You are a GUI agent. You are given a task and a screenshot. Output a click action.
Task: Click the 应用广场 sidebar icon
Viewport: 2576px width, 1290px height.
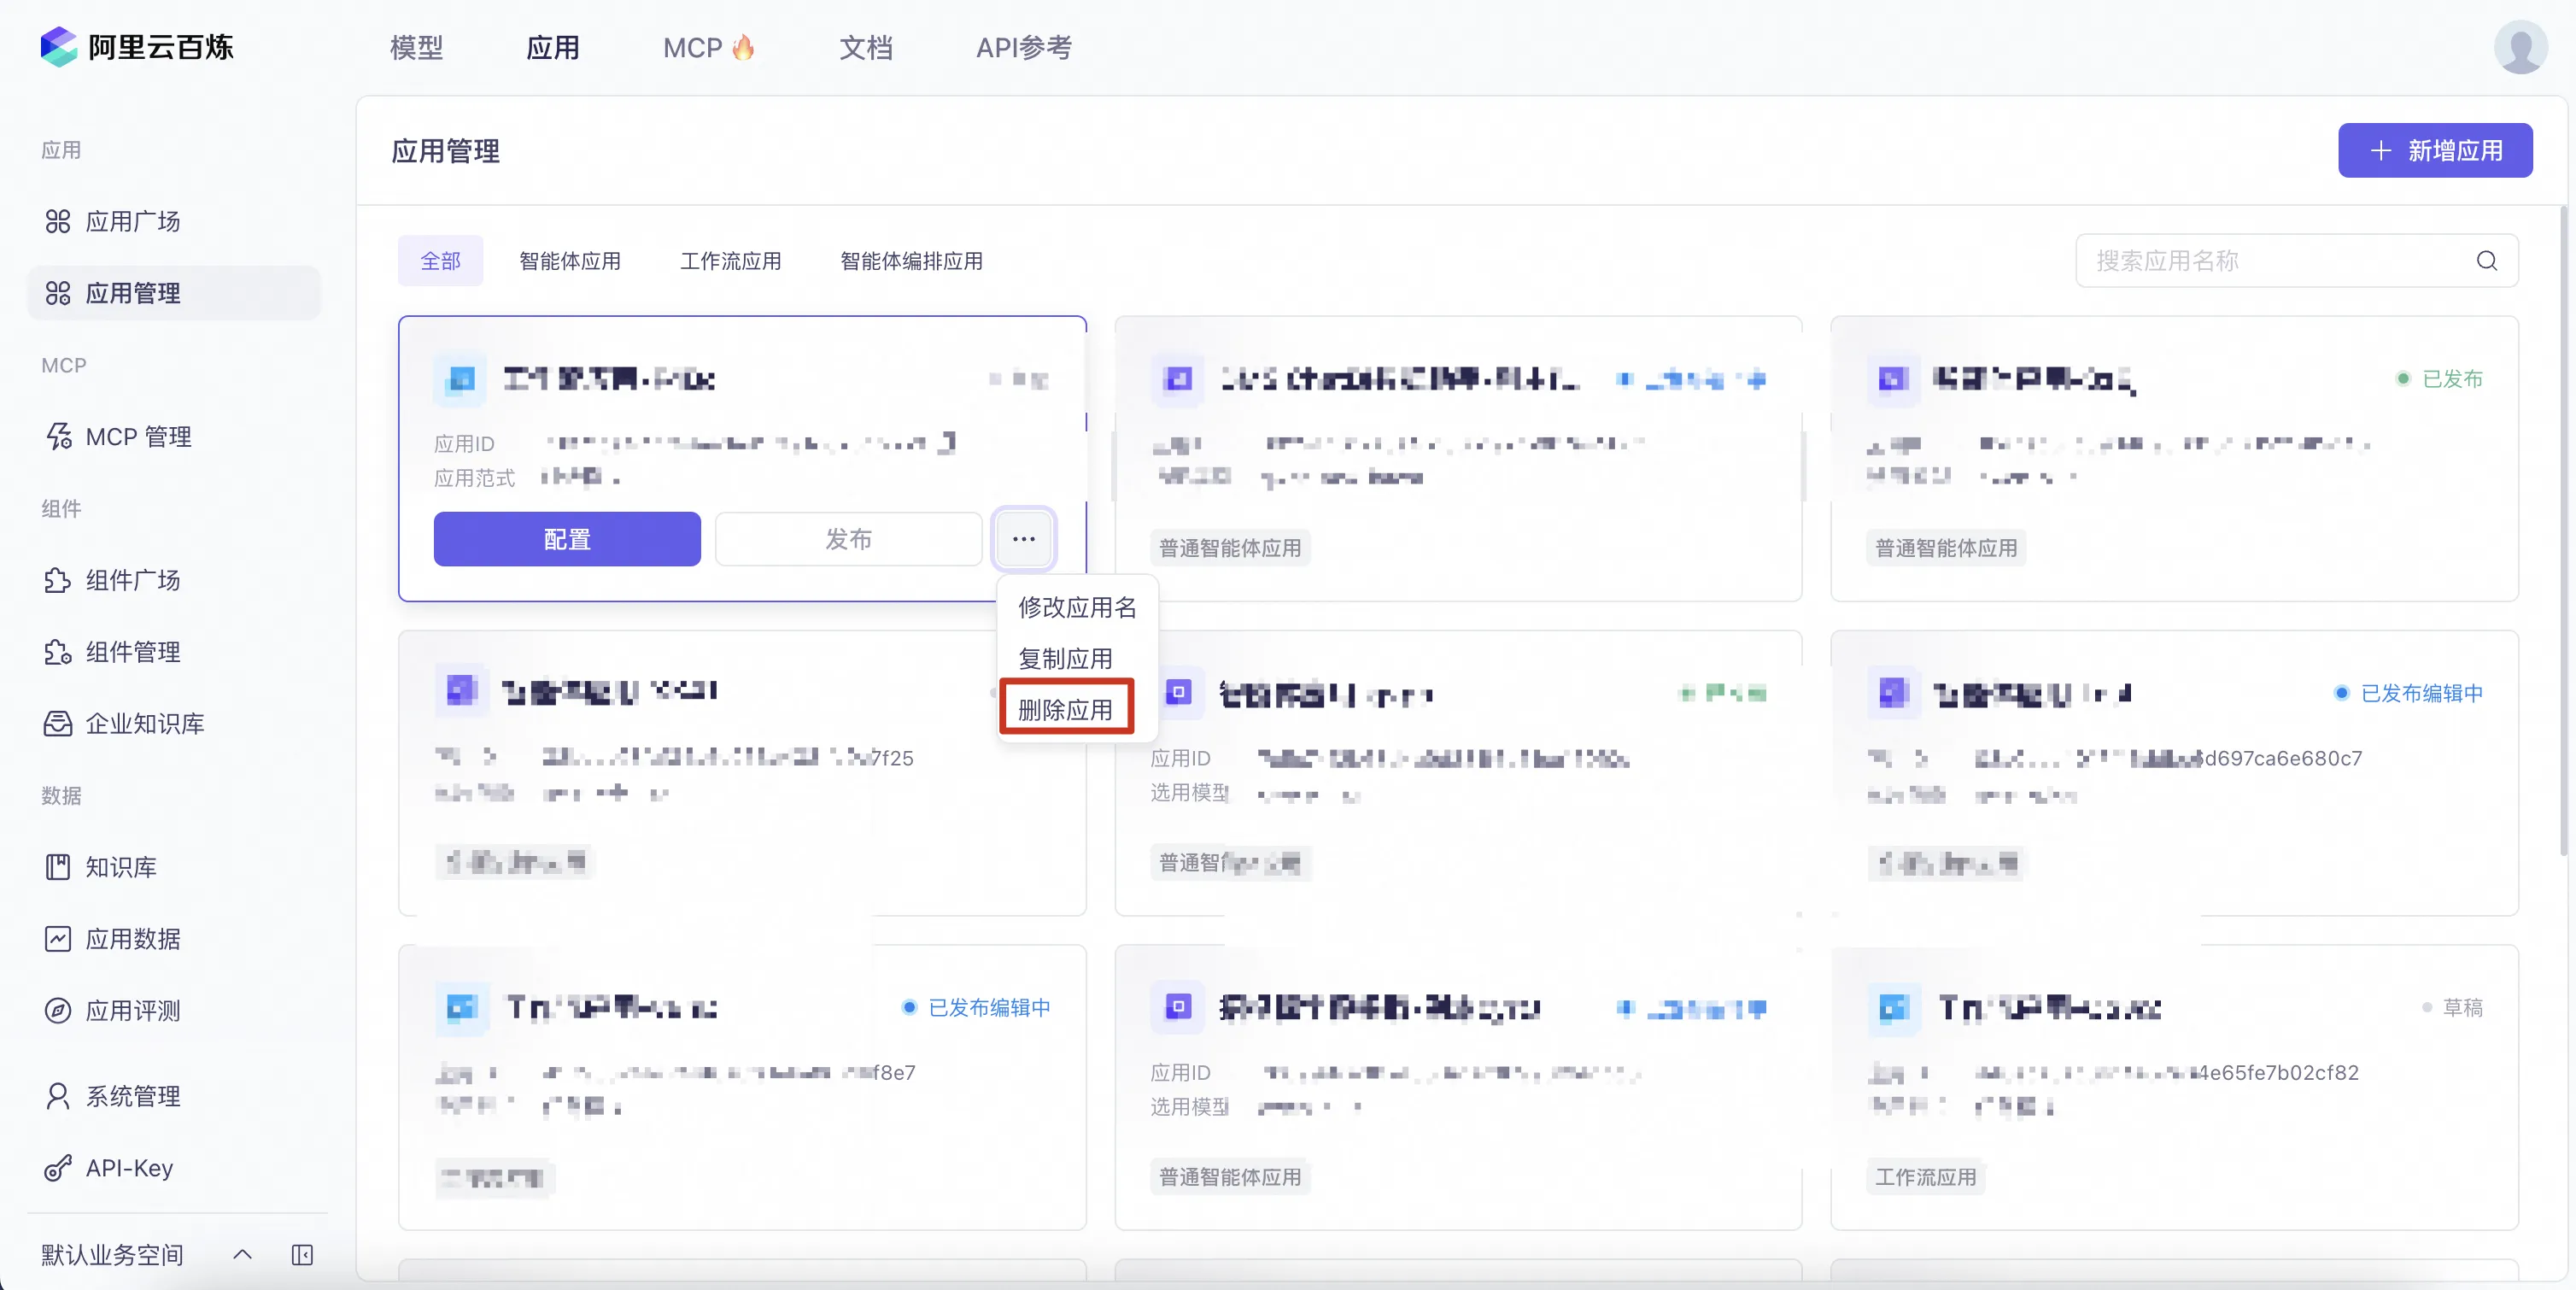(x=57, y=221)
